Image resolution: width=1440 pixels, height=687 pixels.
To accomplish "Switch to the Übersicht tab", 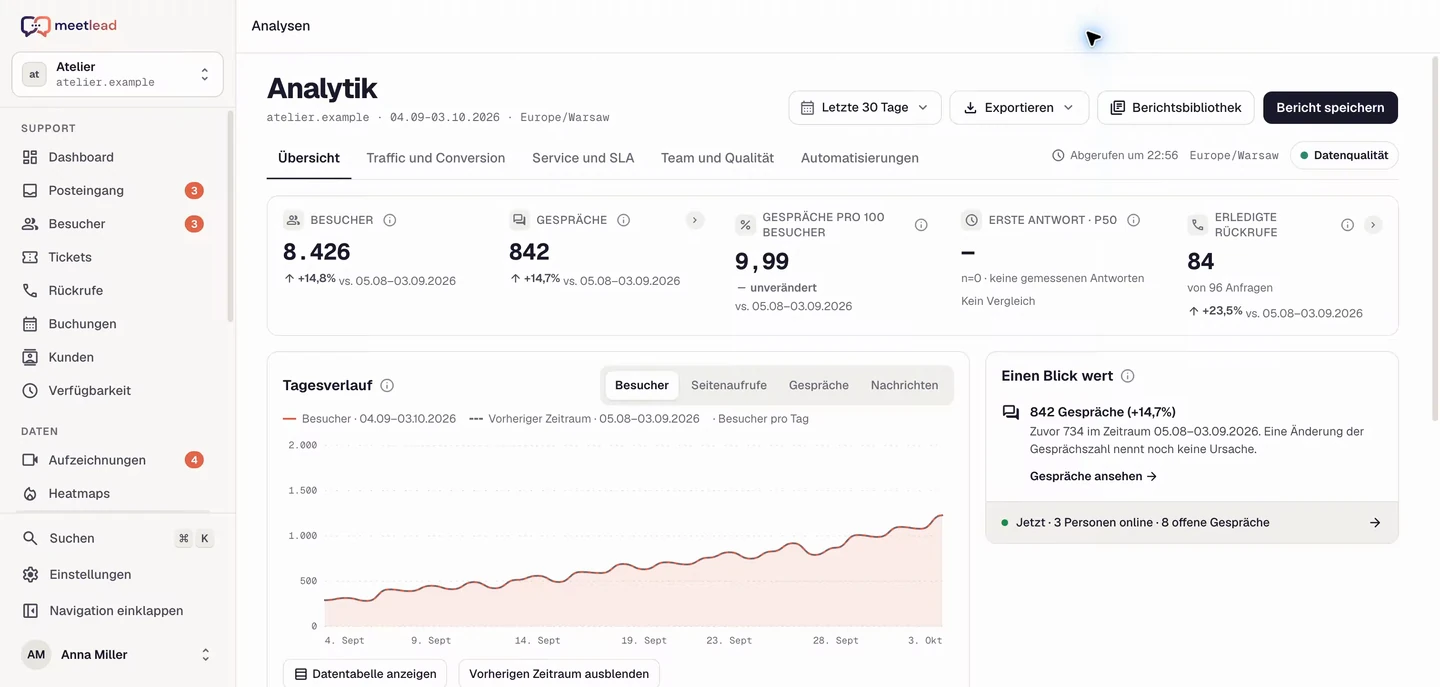I will (309, 158).
